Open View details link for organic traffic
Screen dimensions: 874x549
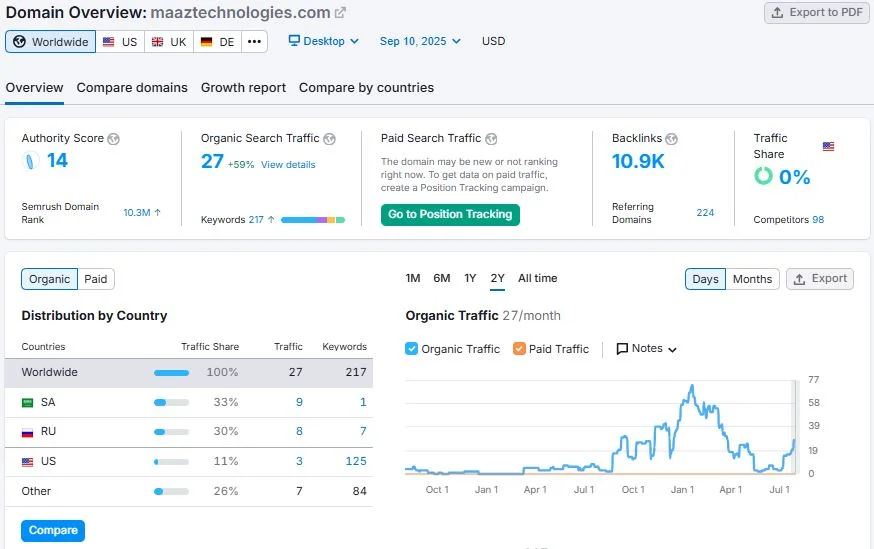coord(288,165)
